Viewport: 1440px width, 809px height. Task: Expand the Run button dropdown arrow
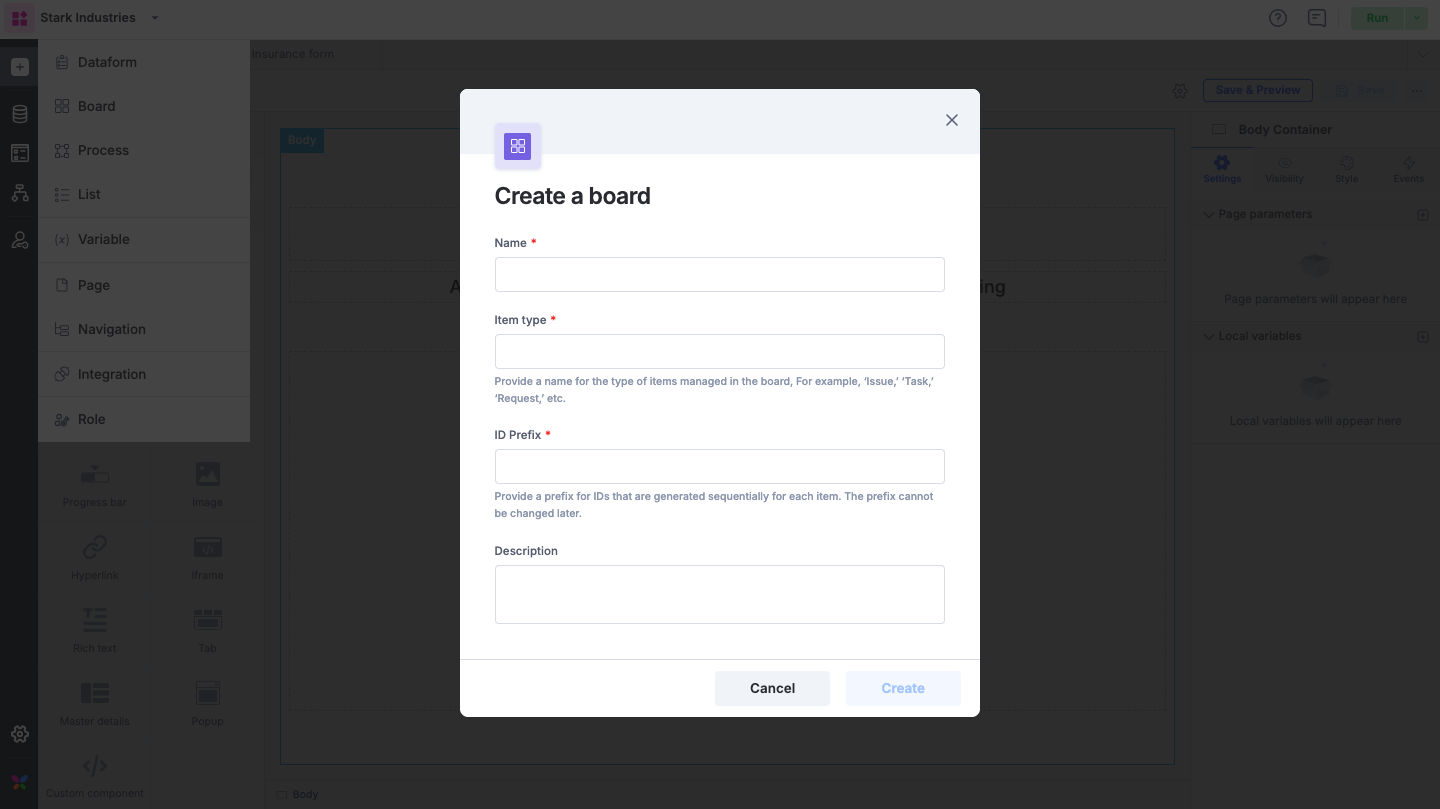(x=1416, y=18)
